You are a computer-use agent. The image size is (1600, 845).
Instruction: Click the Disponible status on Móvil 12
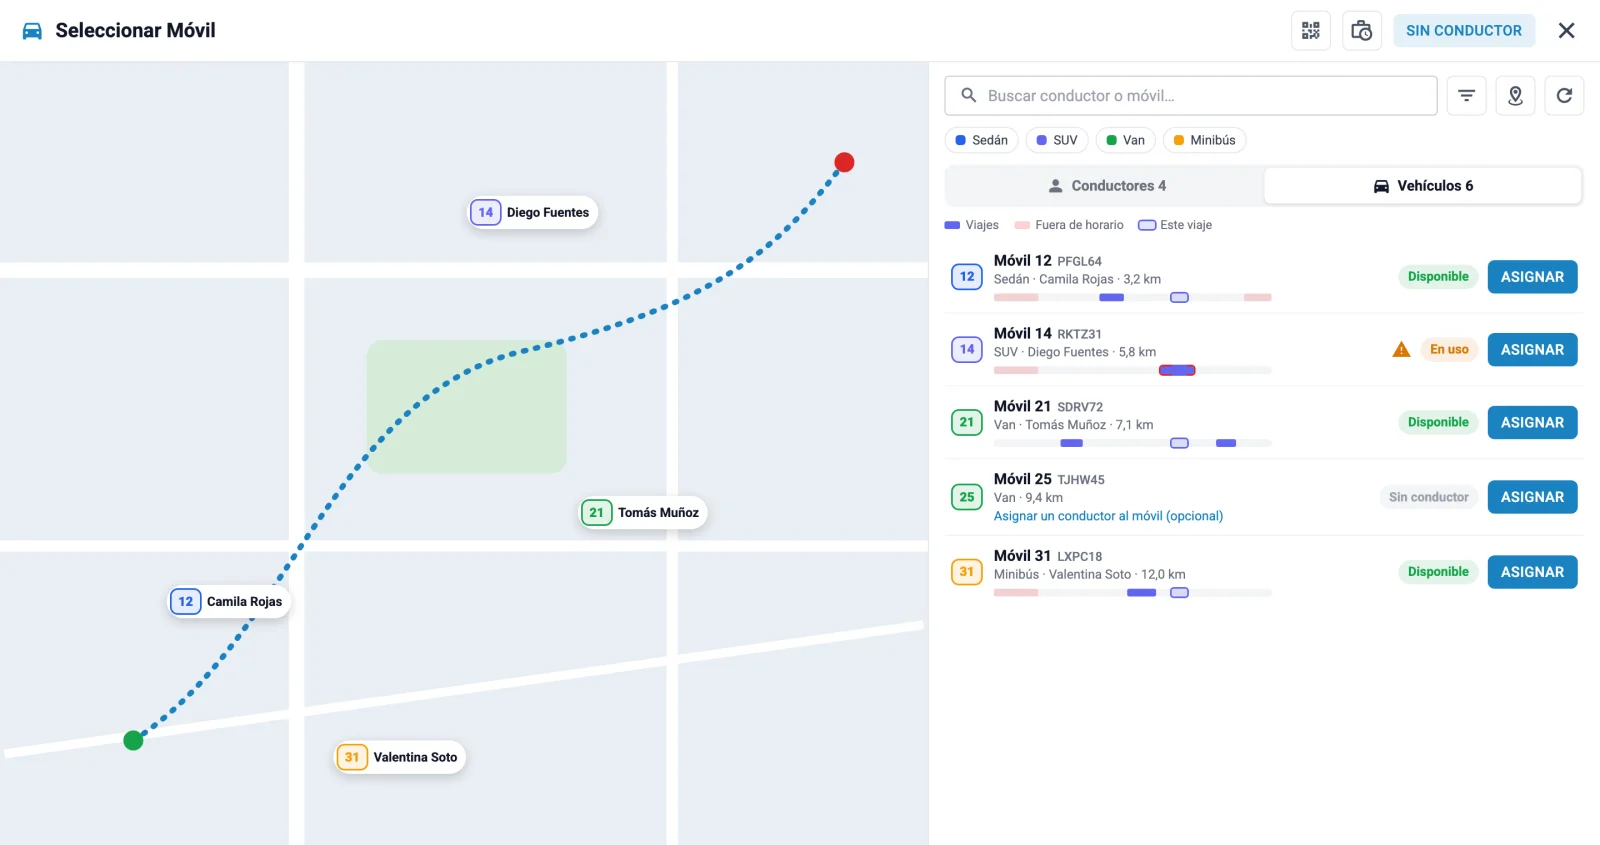click(1438, 277)
